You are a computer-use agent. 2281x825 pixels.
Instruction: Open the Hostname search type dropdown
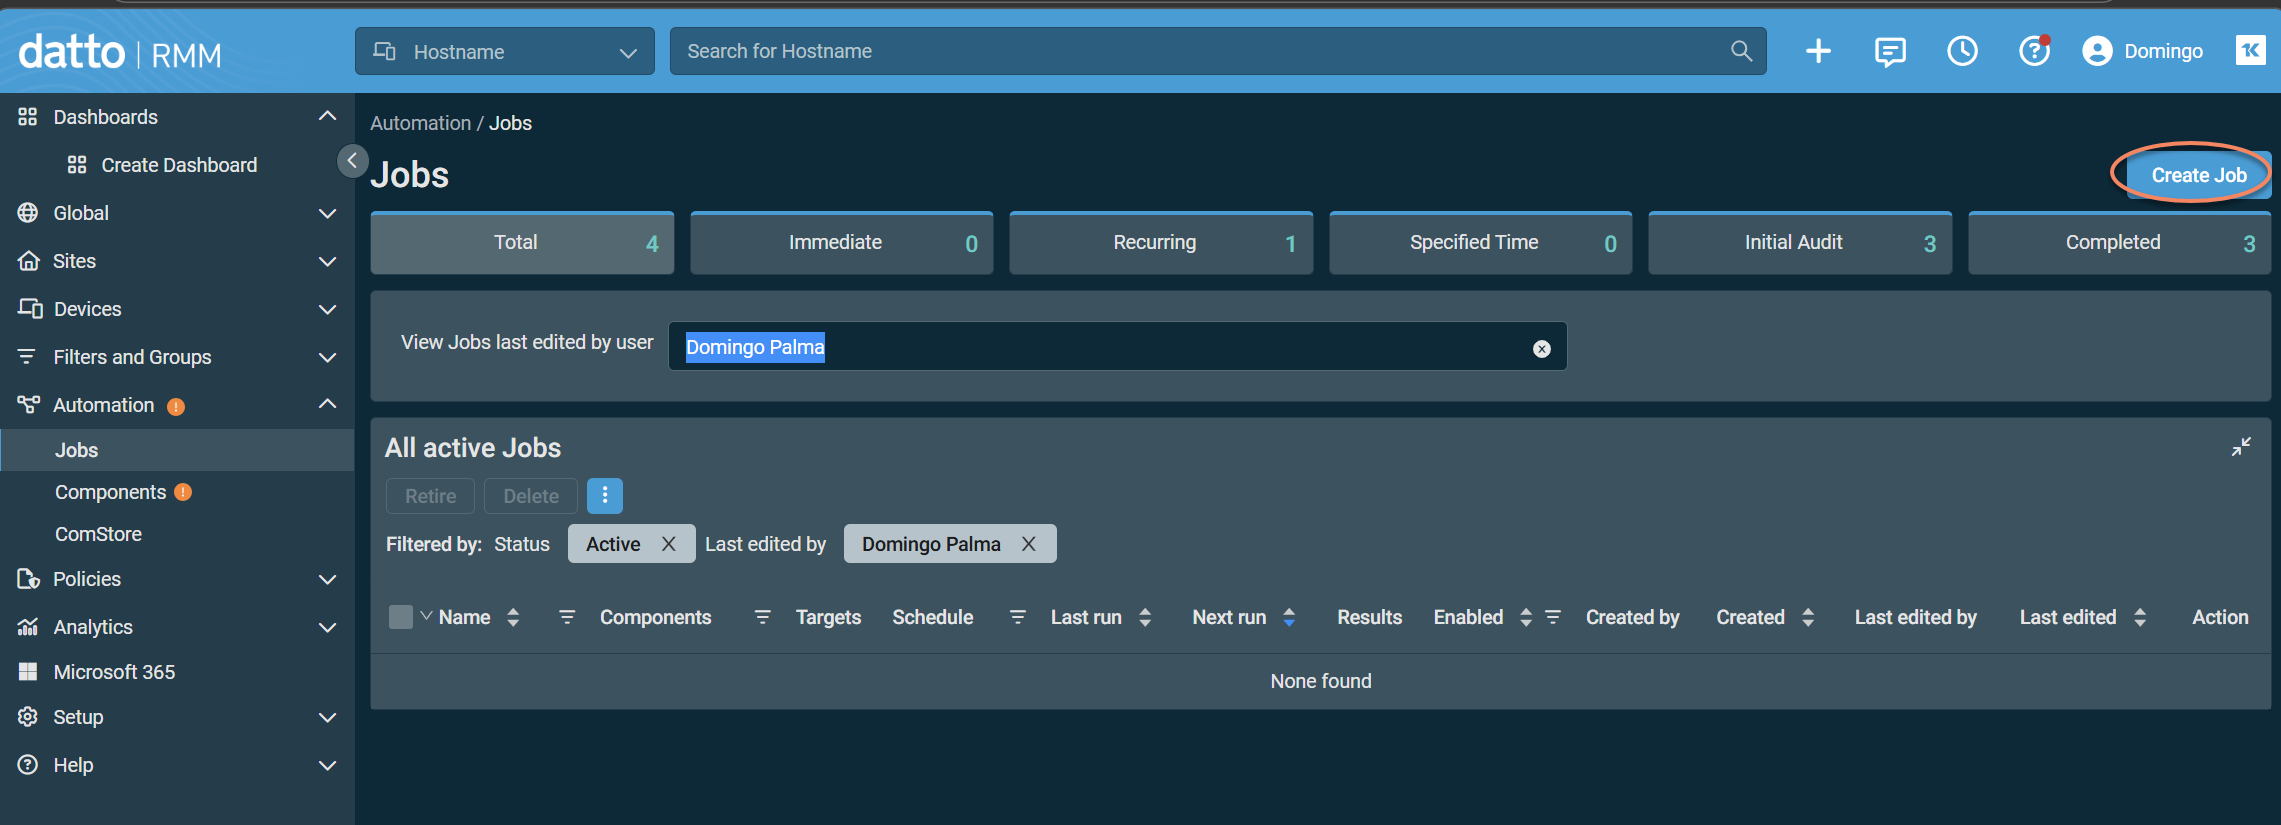click(505, 51)
